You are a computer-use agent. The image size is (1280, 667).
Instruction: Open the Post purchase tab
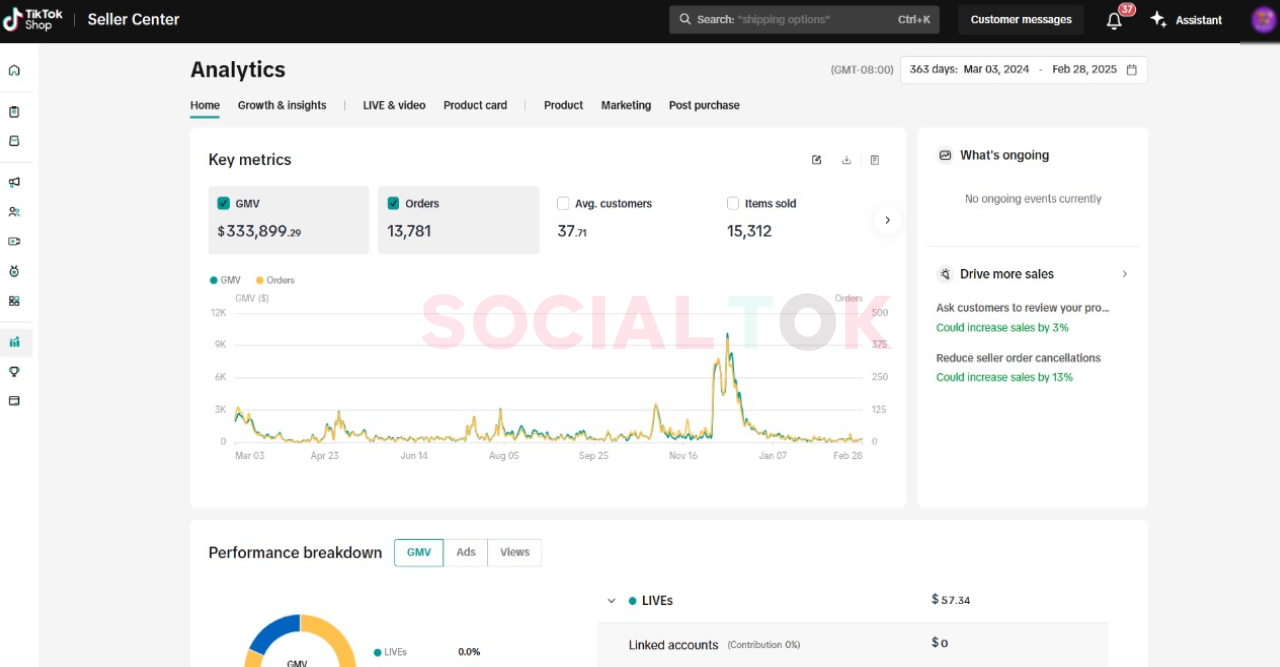[x=704, y=105]
